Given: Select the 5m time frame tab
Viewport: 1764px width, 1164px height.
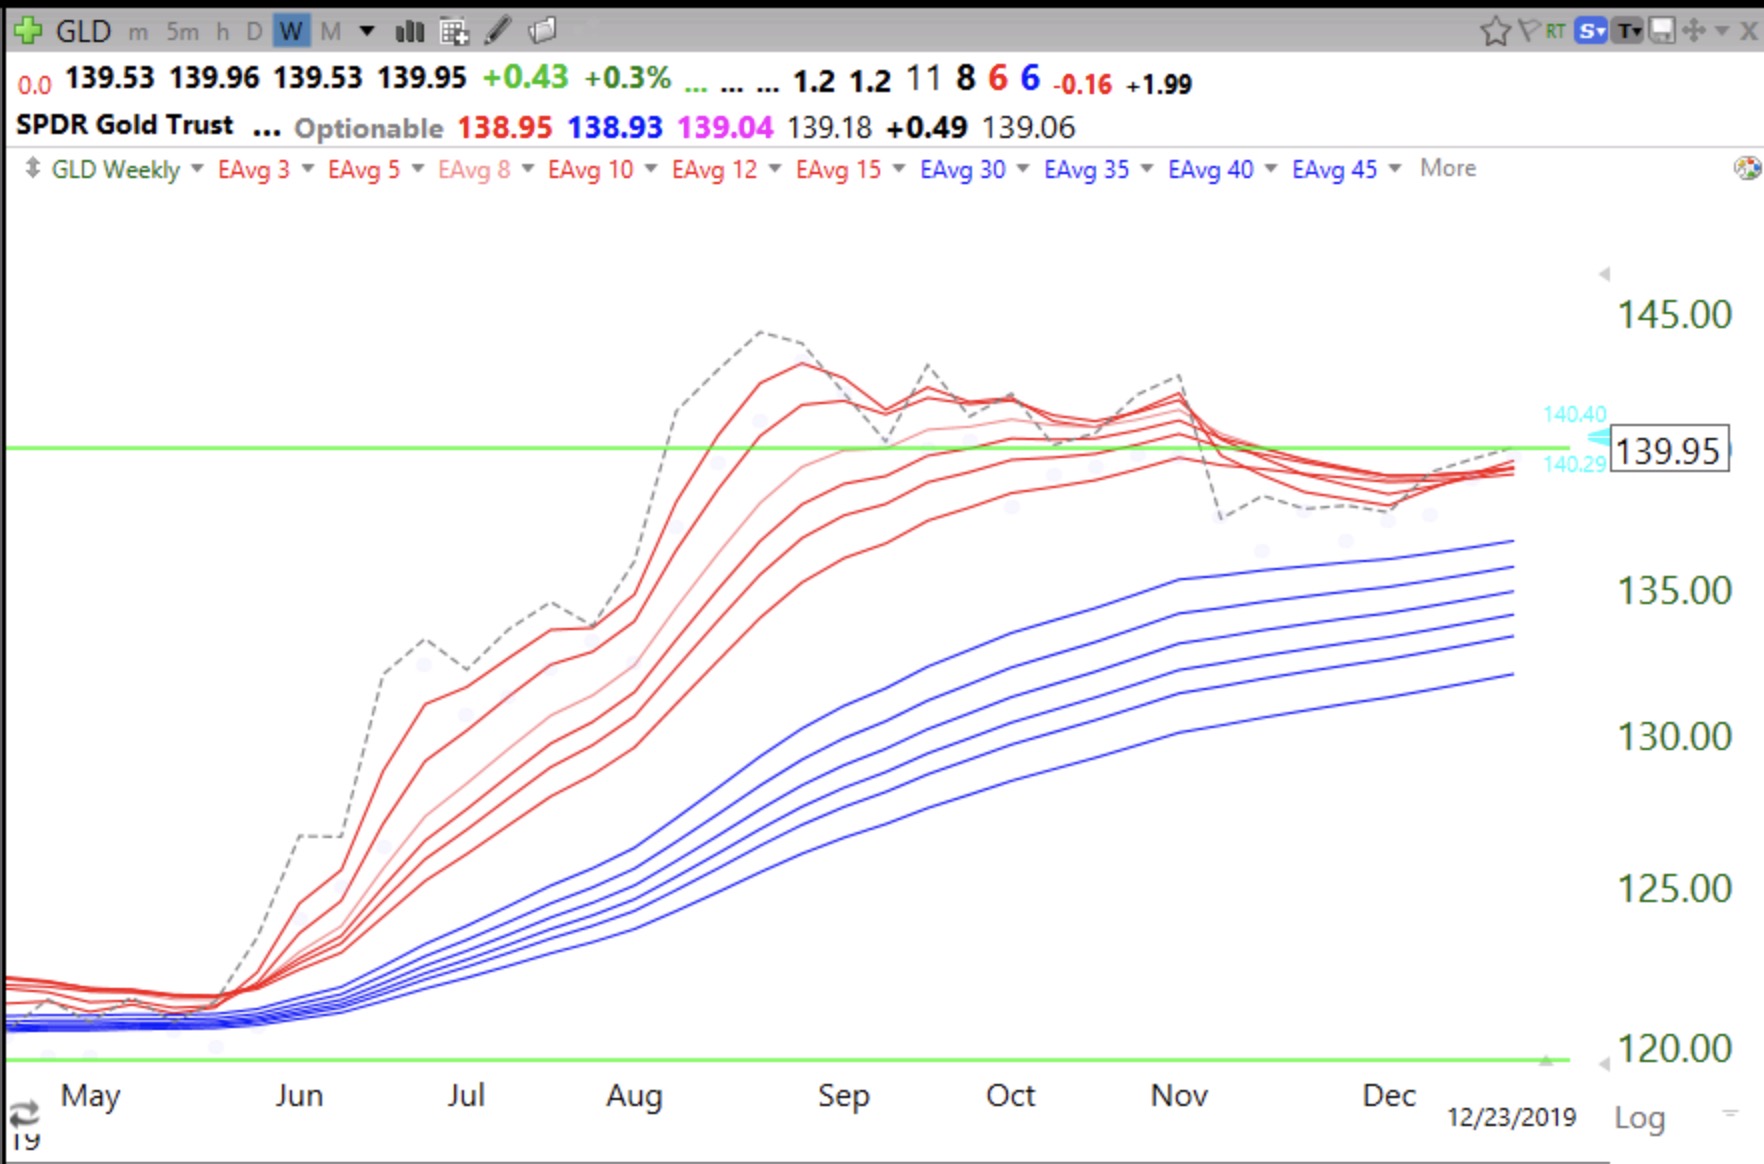Looking at the screenshot, I should (x=182, y=32).
